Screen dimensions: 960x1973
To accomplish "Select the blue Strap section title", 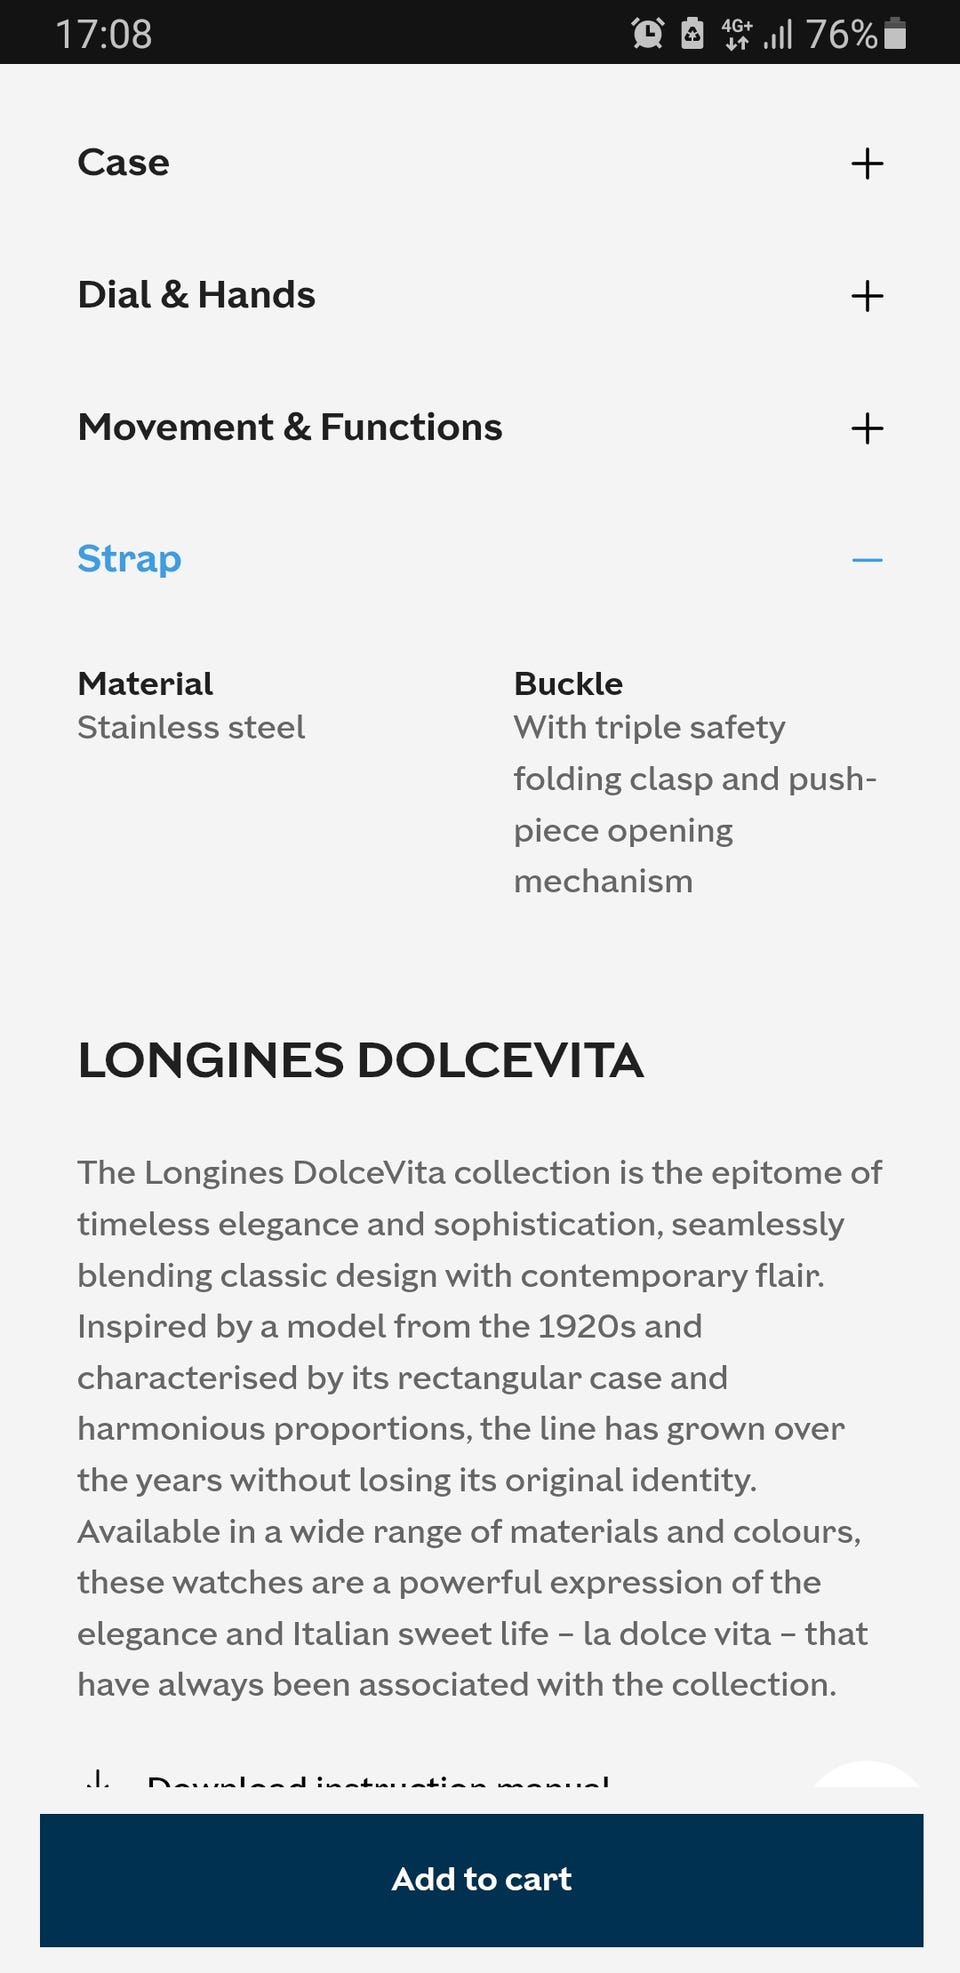I will point(130,559).
